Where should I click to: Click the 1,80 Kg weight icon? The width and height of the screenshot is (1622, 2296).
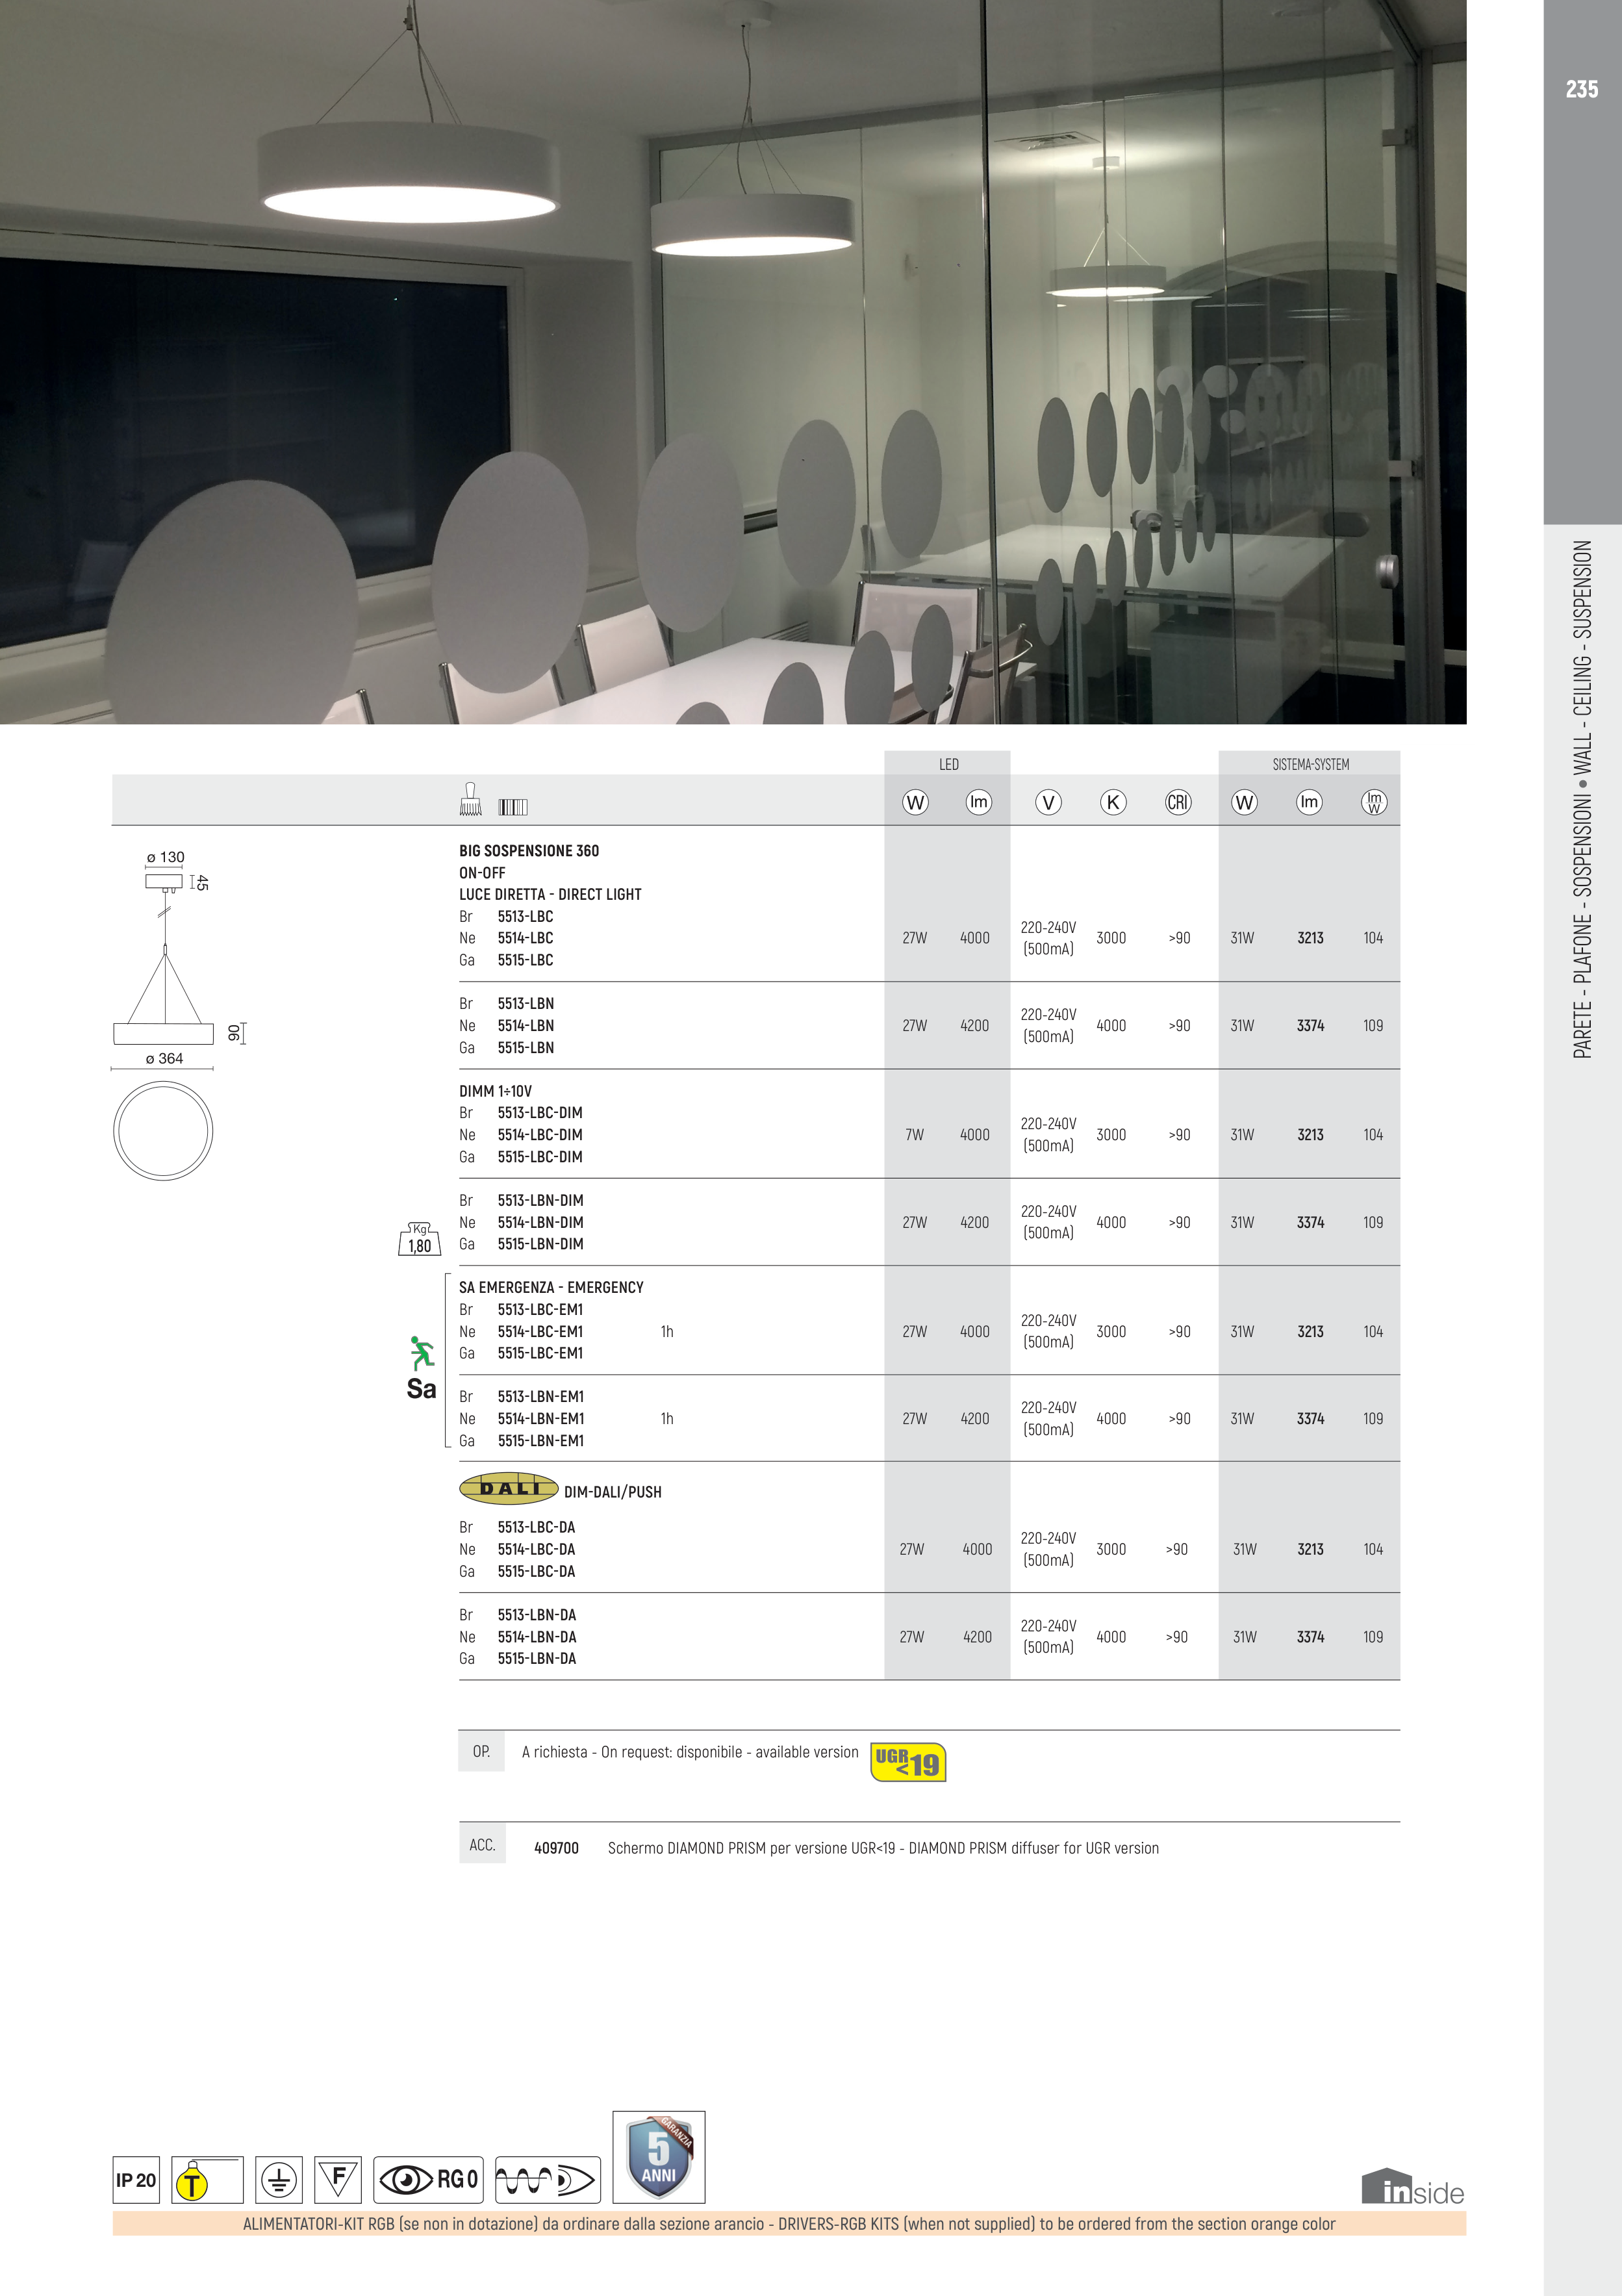tap(419, 1239)
